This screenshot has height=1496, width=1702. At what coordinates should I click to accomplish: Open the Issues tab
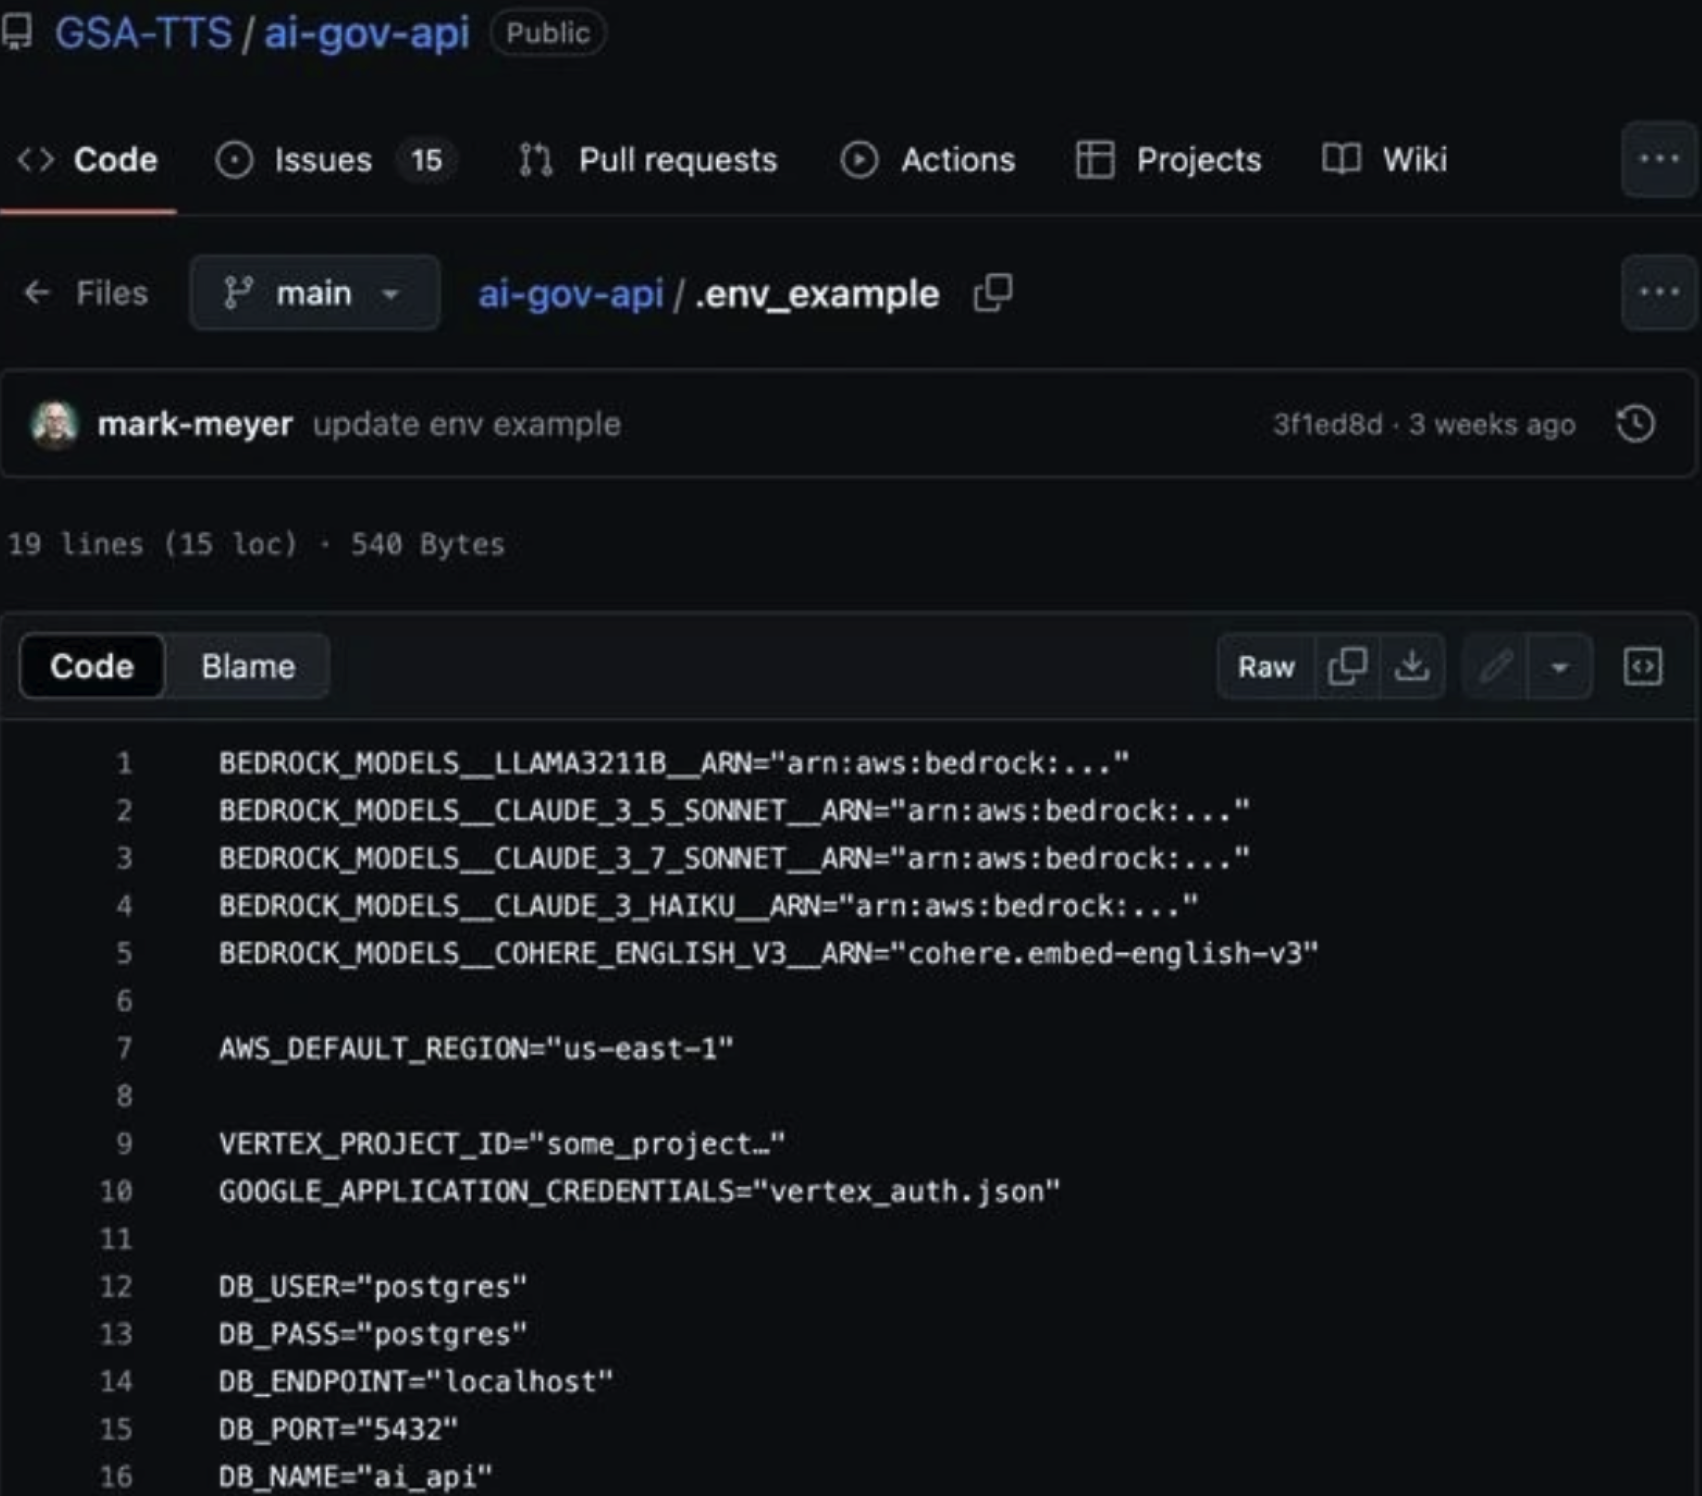334,160
